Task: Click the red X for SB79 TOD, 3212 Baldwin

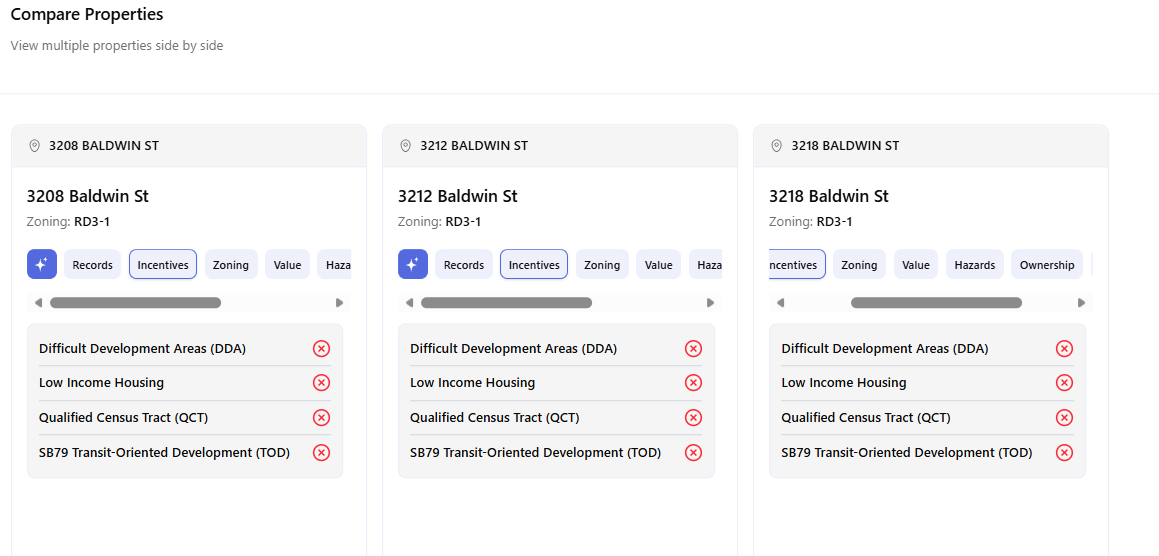Action: coord(693,452)
